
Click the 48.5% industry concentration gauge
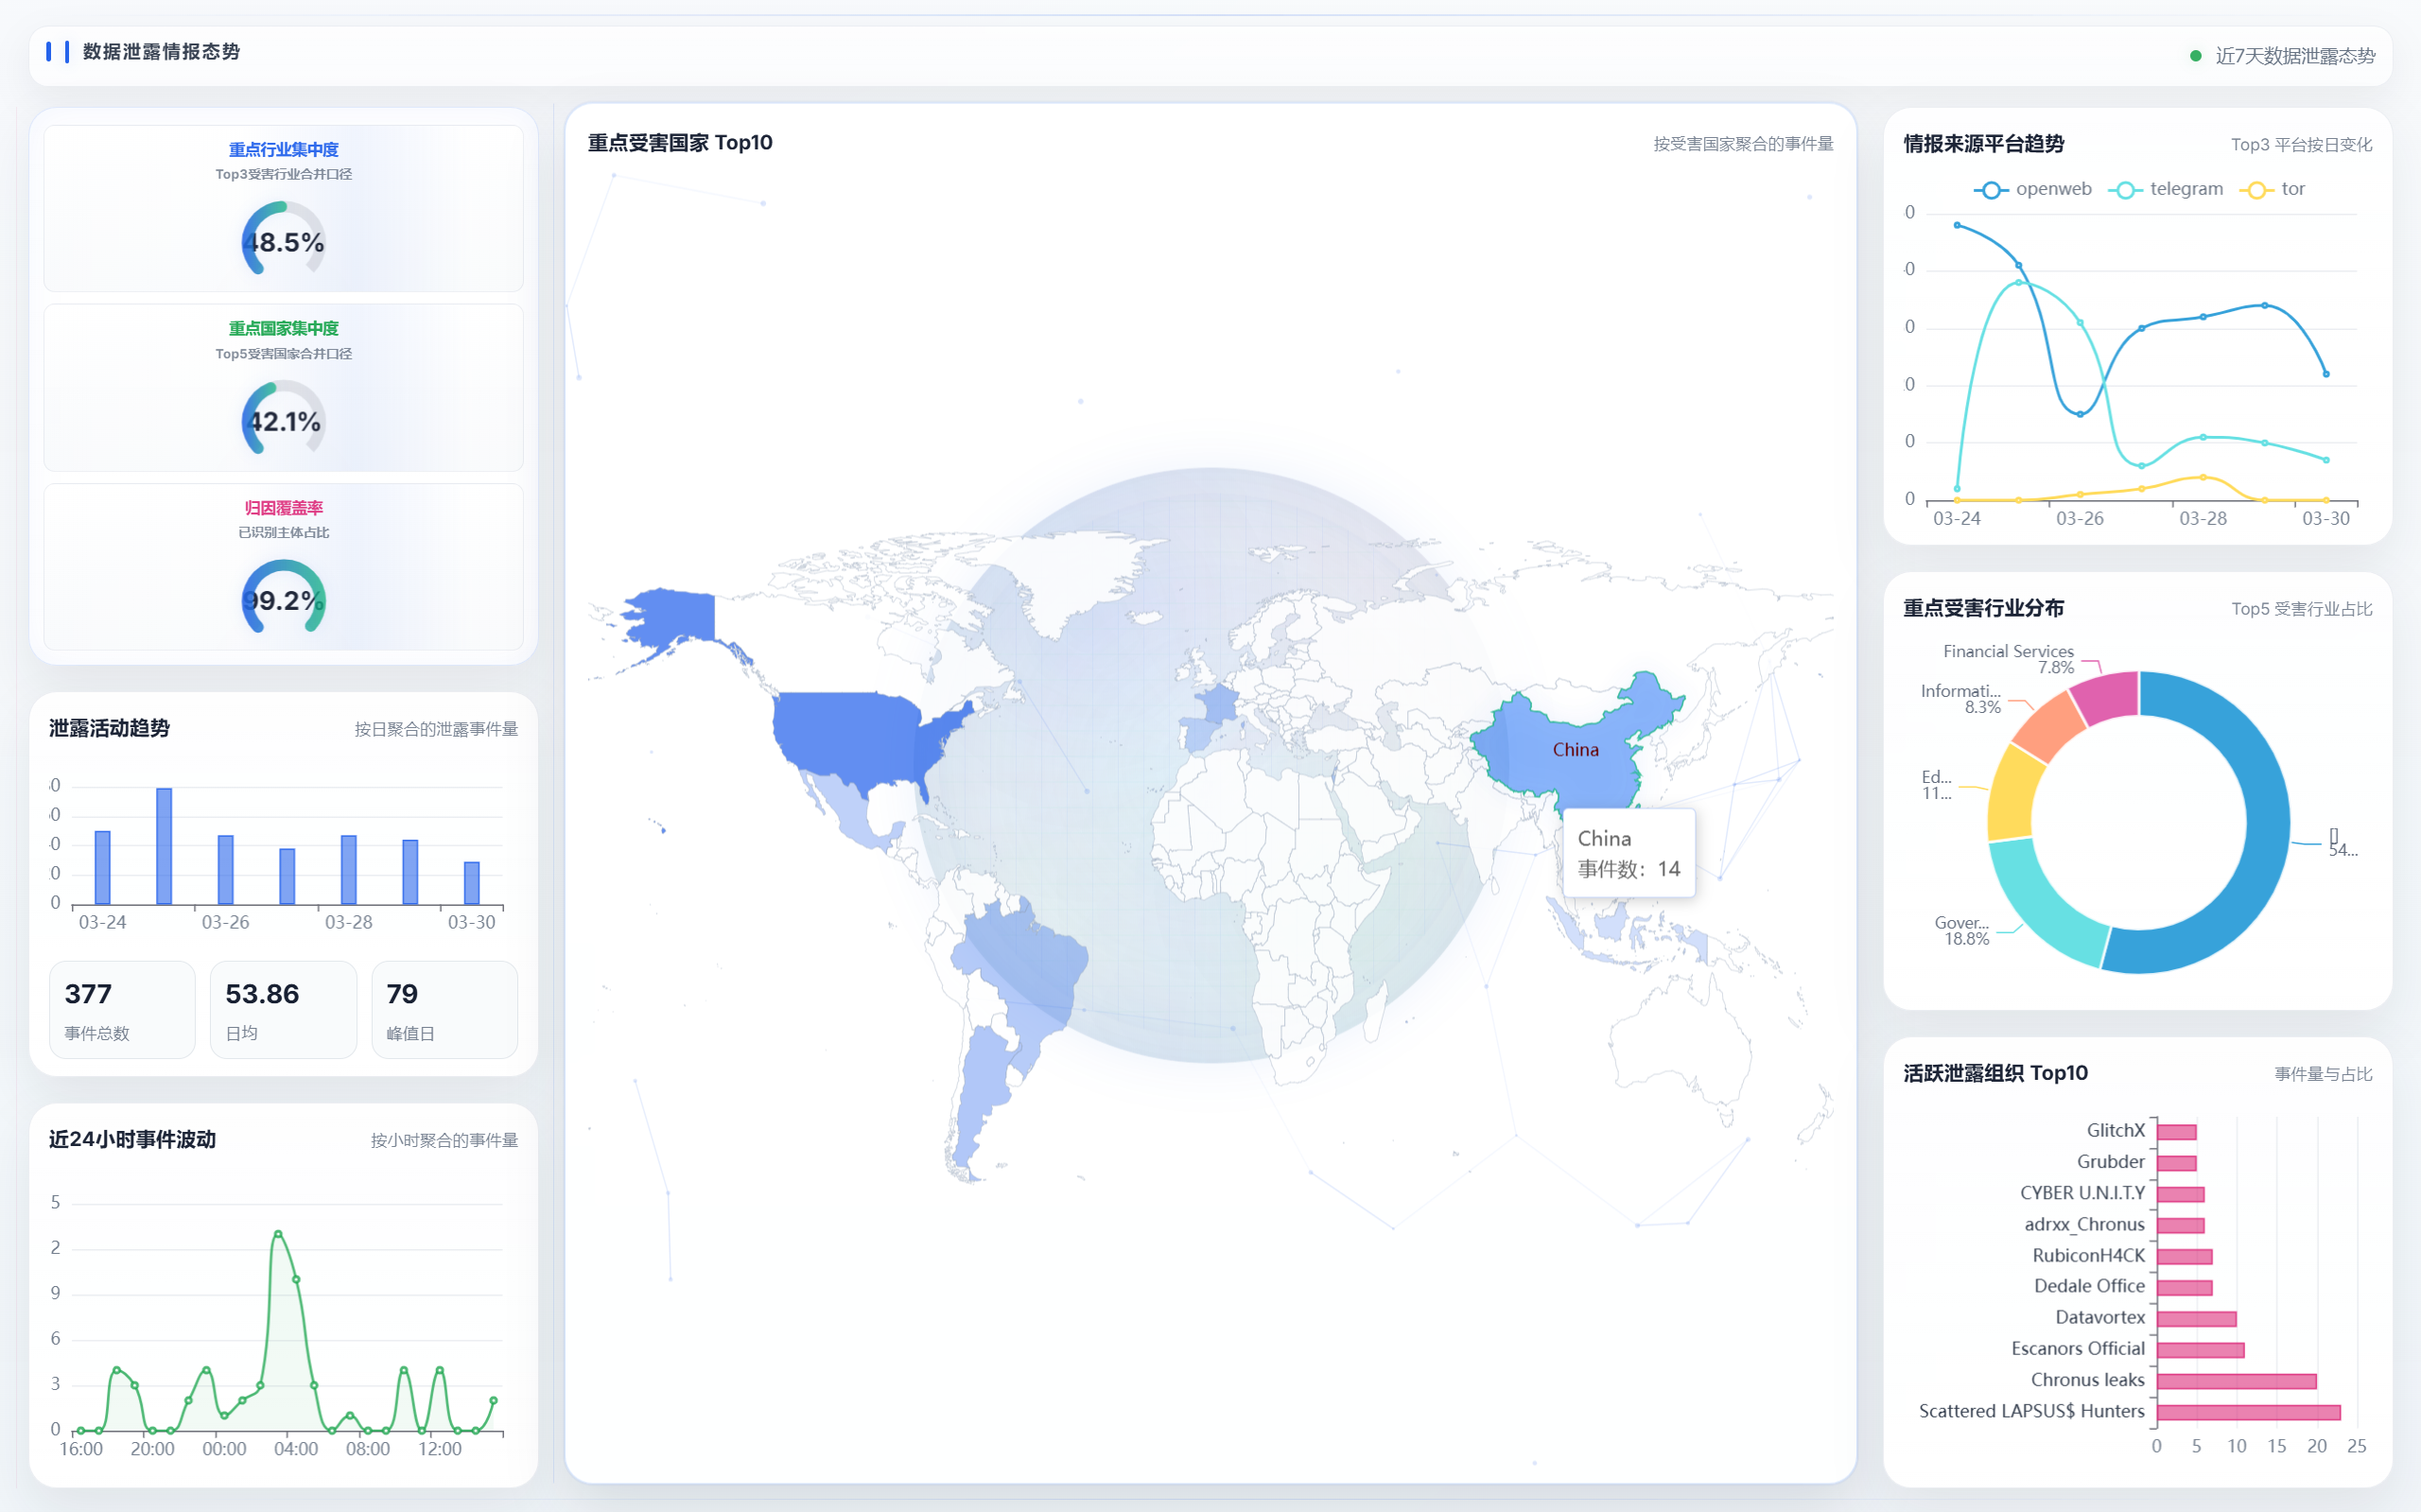point(283,240)
